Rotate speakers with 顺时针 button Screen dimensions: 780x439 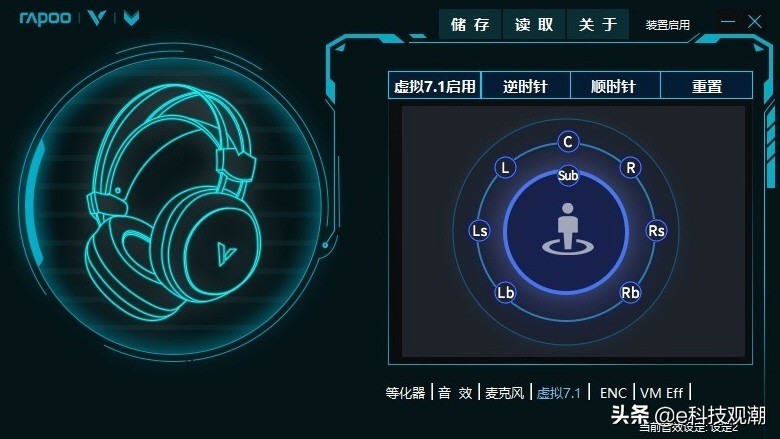[615, 86]
